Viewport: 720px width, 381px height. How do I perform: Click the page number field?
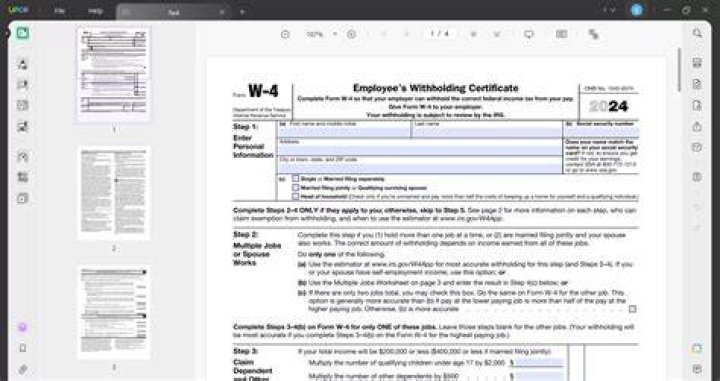pyautogui.click(x=439, y=34)
